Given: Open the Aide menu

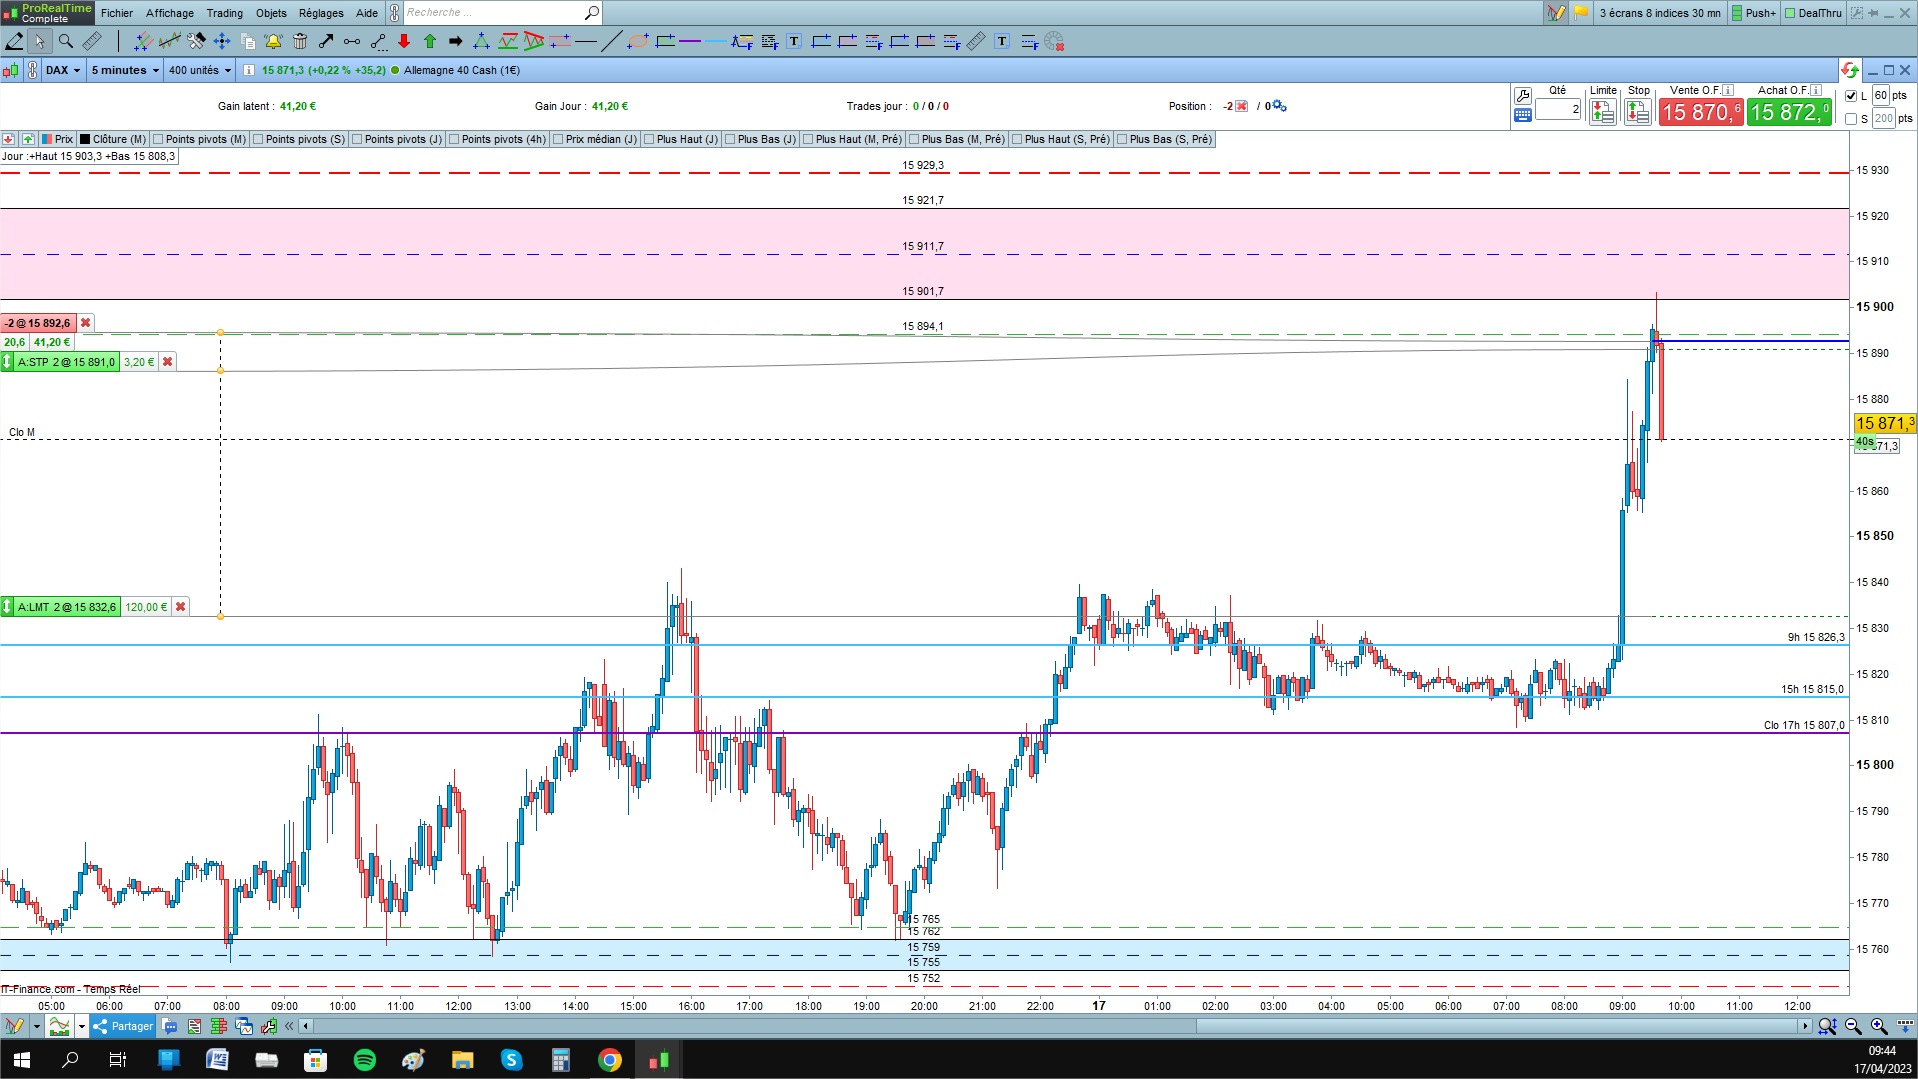Looking at the screenshot, I should 367,13.
